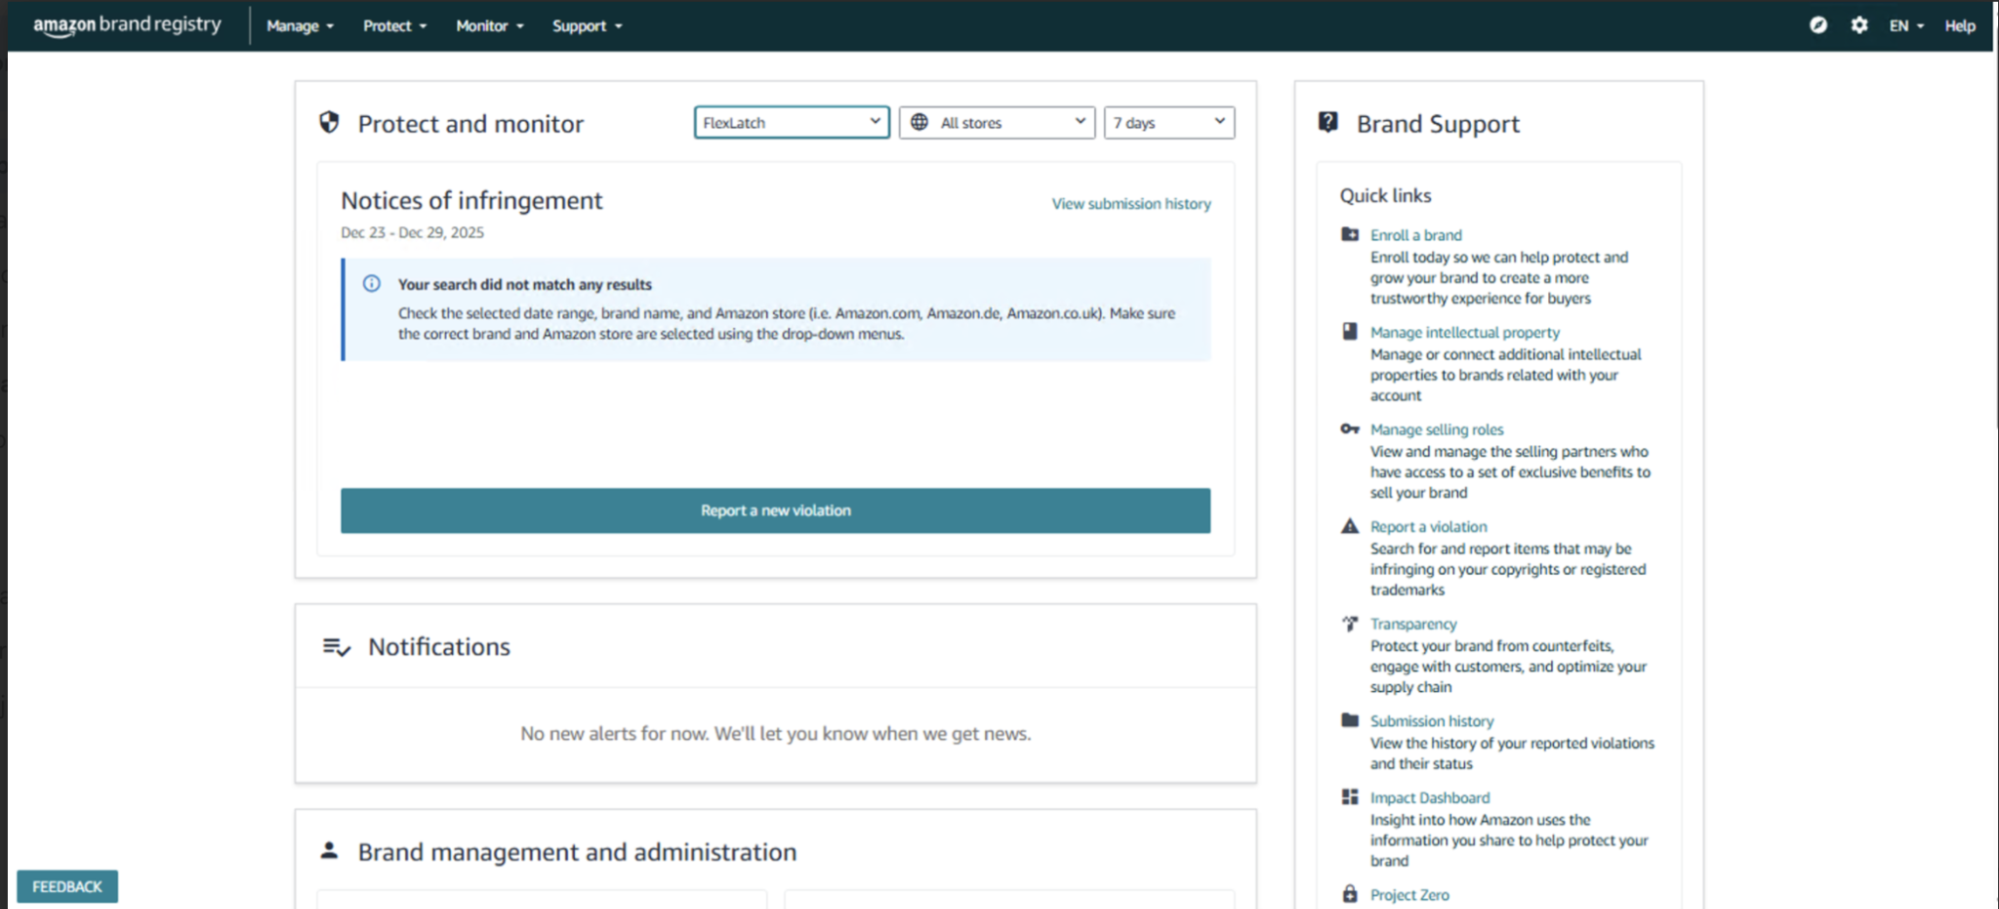Open the View submission history link
This screenshot has height=909, width=1999.
coord(1130,204)
